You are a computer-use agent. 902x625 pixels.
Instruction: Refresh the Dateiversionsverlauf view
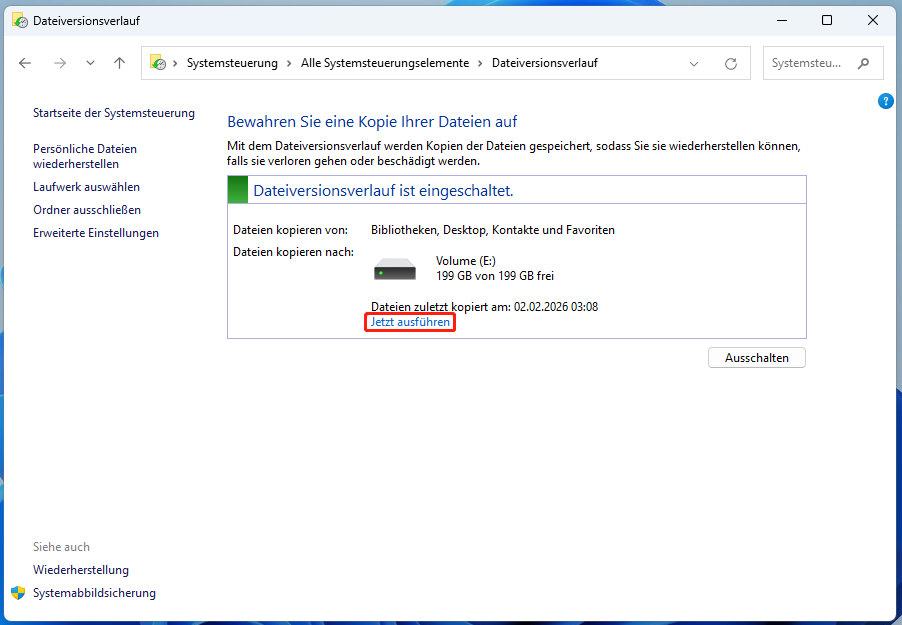tap(731, 64)
